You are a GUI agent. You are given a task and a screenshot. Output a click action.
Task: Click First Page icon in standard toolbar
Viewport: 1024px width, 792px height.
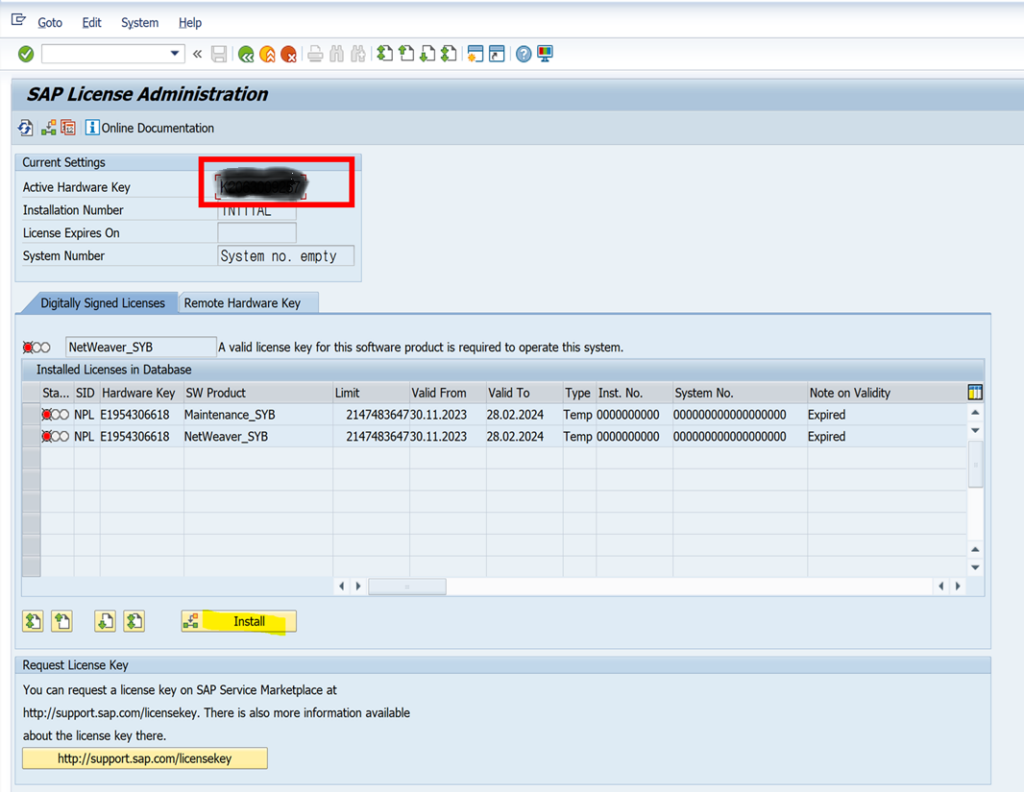pos(385,54)
